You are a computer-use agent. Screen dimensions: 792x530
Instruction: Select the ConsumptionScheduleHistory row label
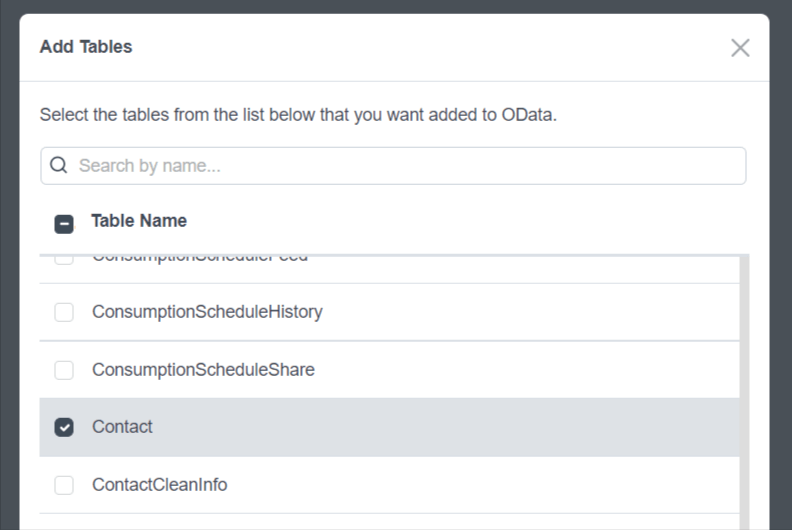(207, 312)
